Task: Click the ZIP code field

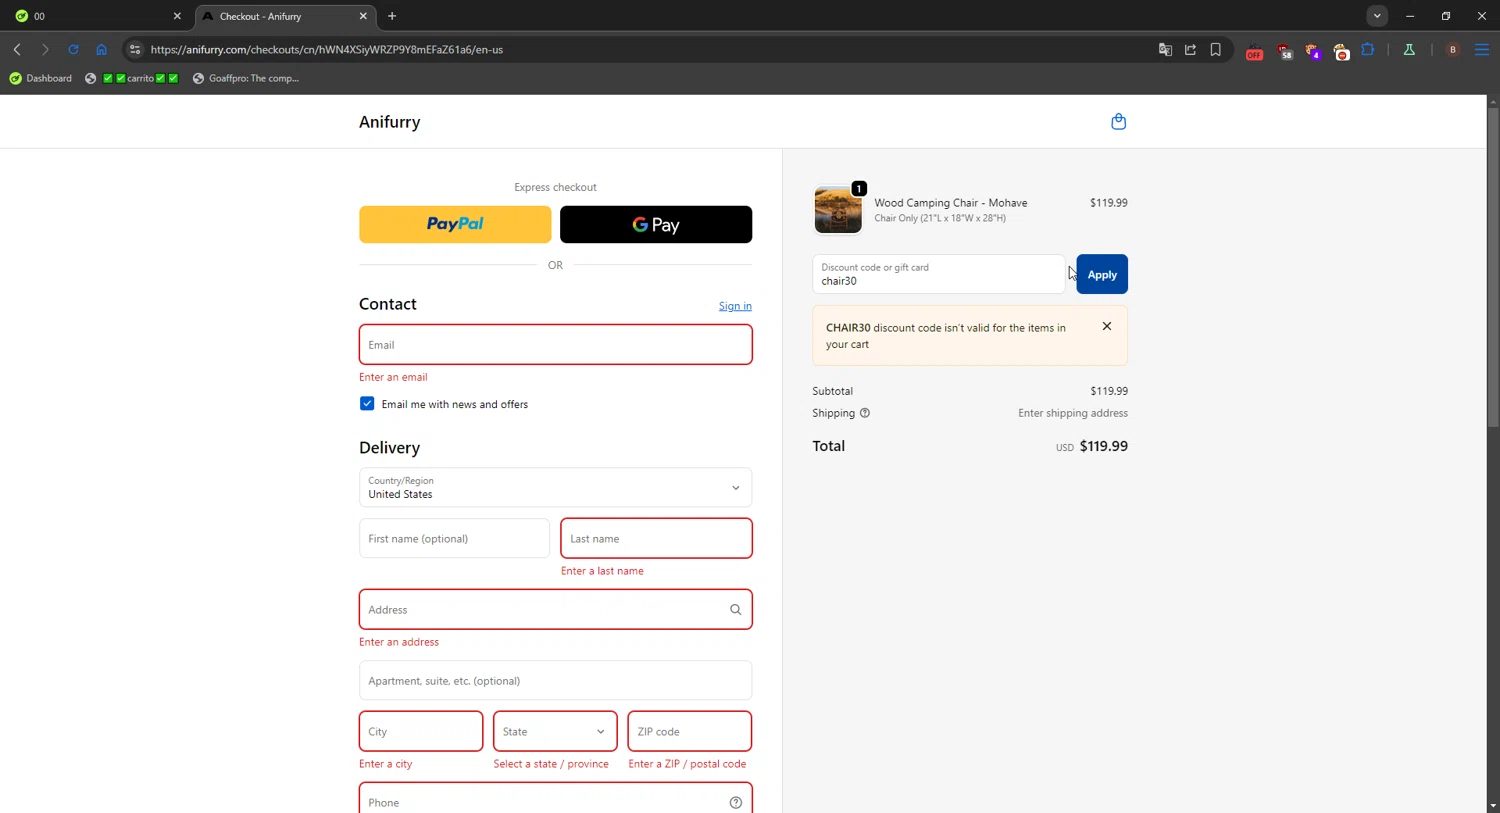Action: point(690,732)
